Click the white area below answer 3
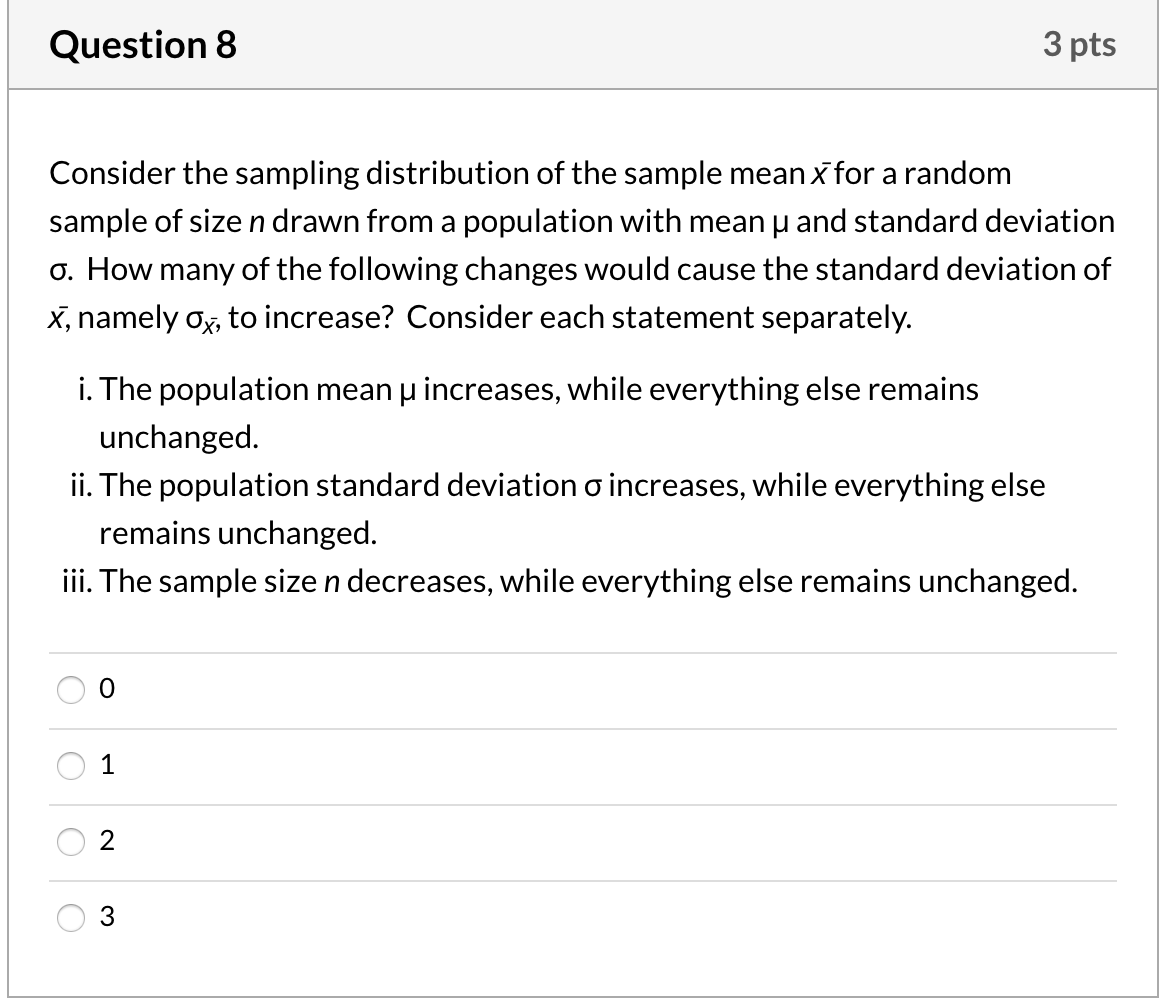Screen dimensions: 1163x1000 (580, 965)
